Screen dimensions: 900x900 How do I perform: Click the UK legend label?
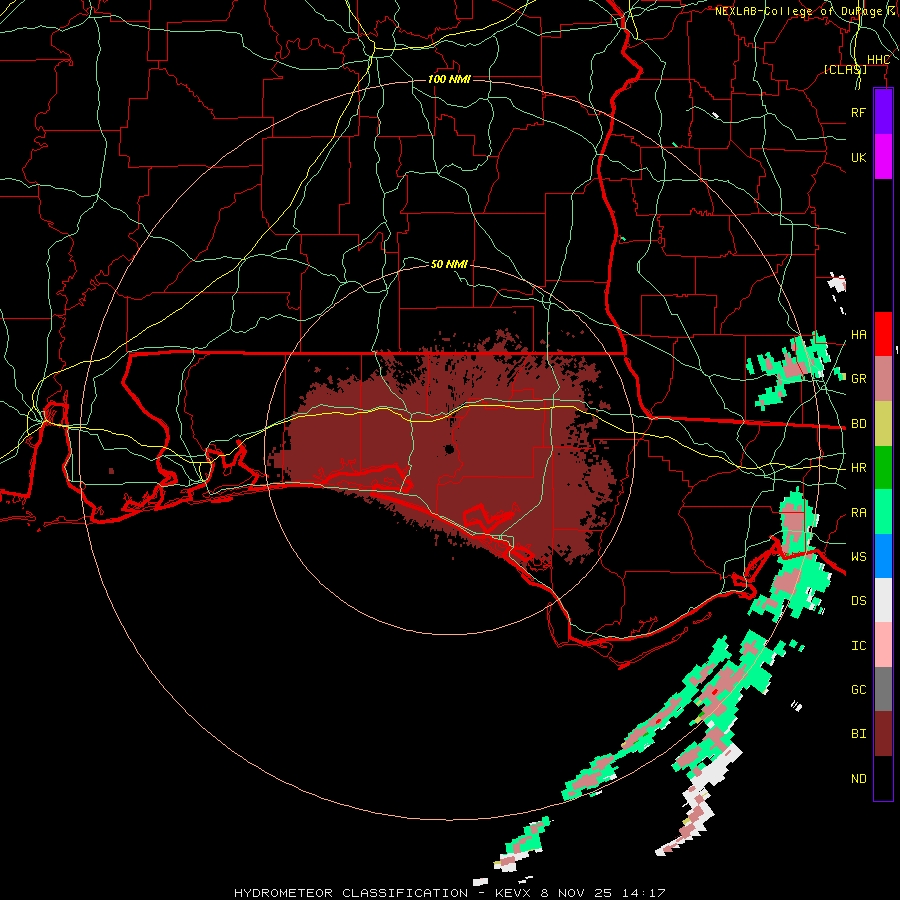point(858,157)
